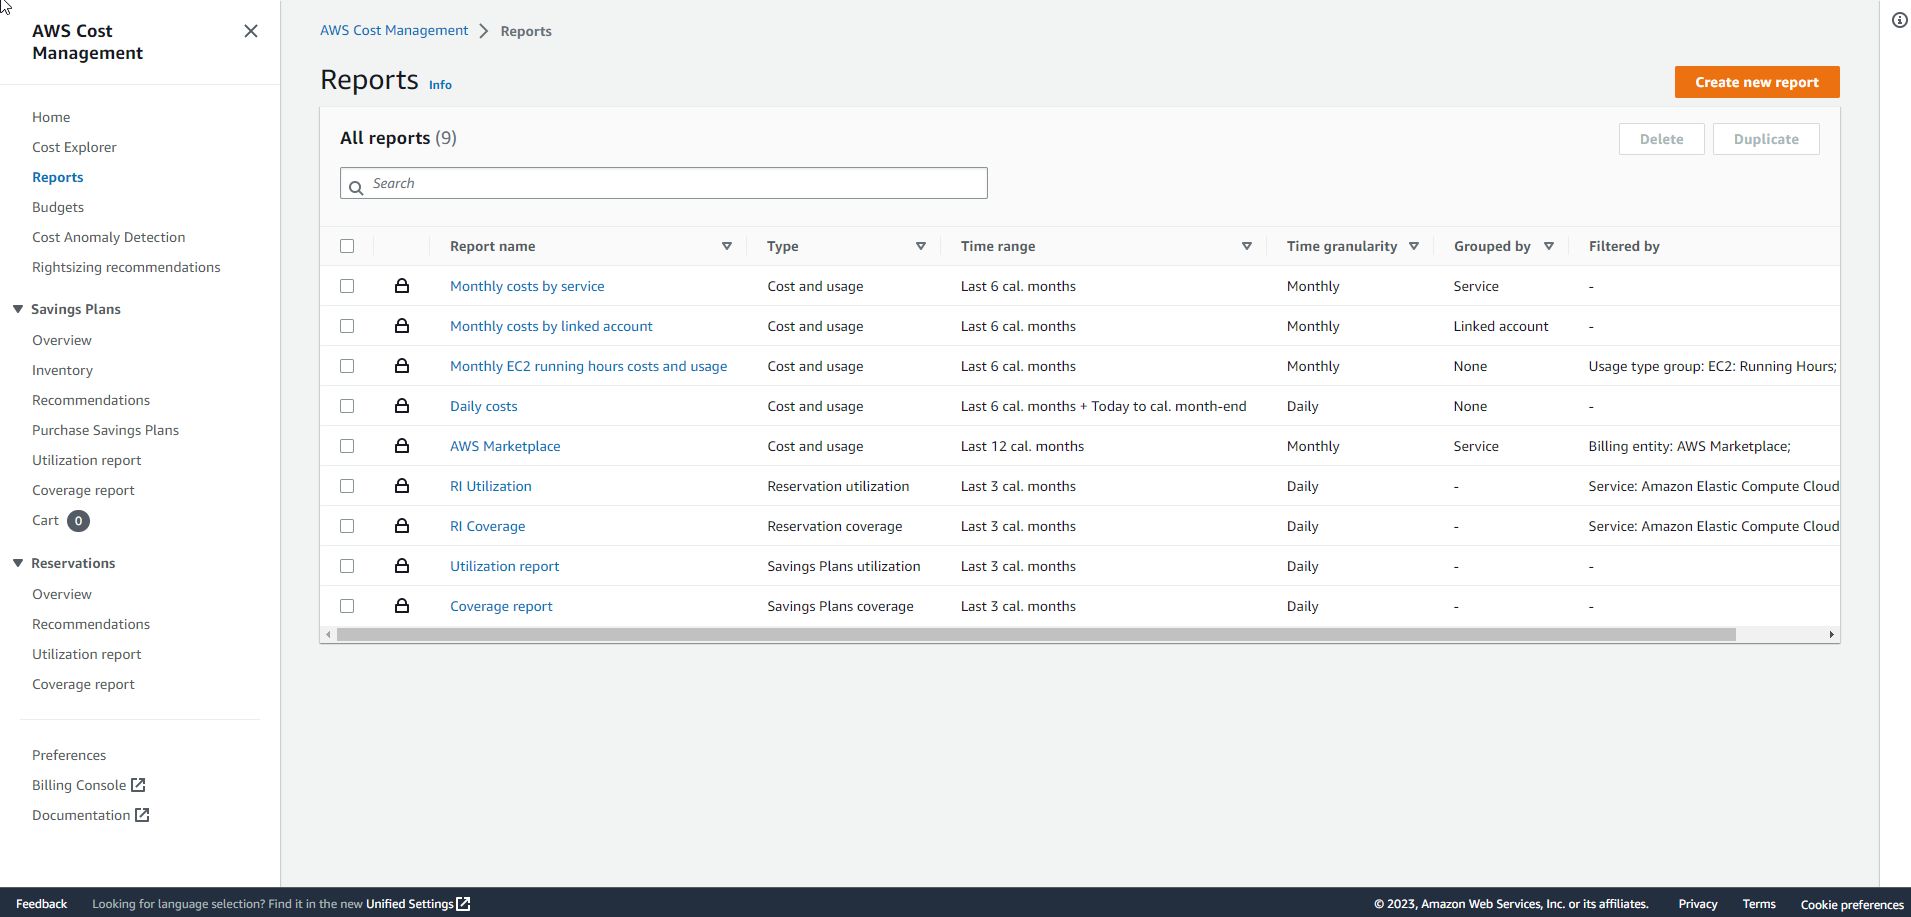Screen dimensions: 1911x917
Task: Open Purchase Savings Plans
Action: pos(105,430)
